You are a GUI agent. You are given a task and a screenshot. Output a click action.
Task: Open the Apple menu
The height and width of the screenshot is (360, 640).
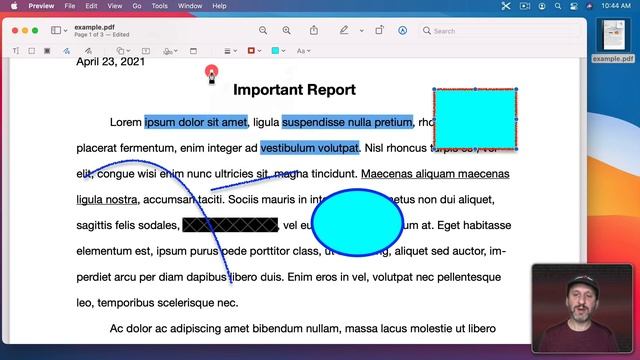[x=14, y=6]
